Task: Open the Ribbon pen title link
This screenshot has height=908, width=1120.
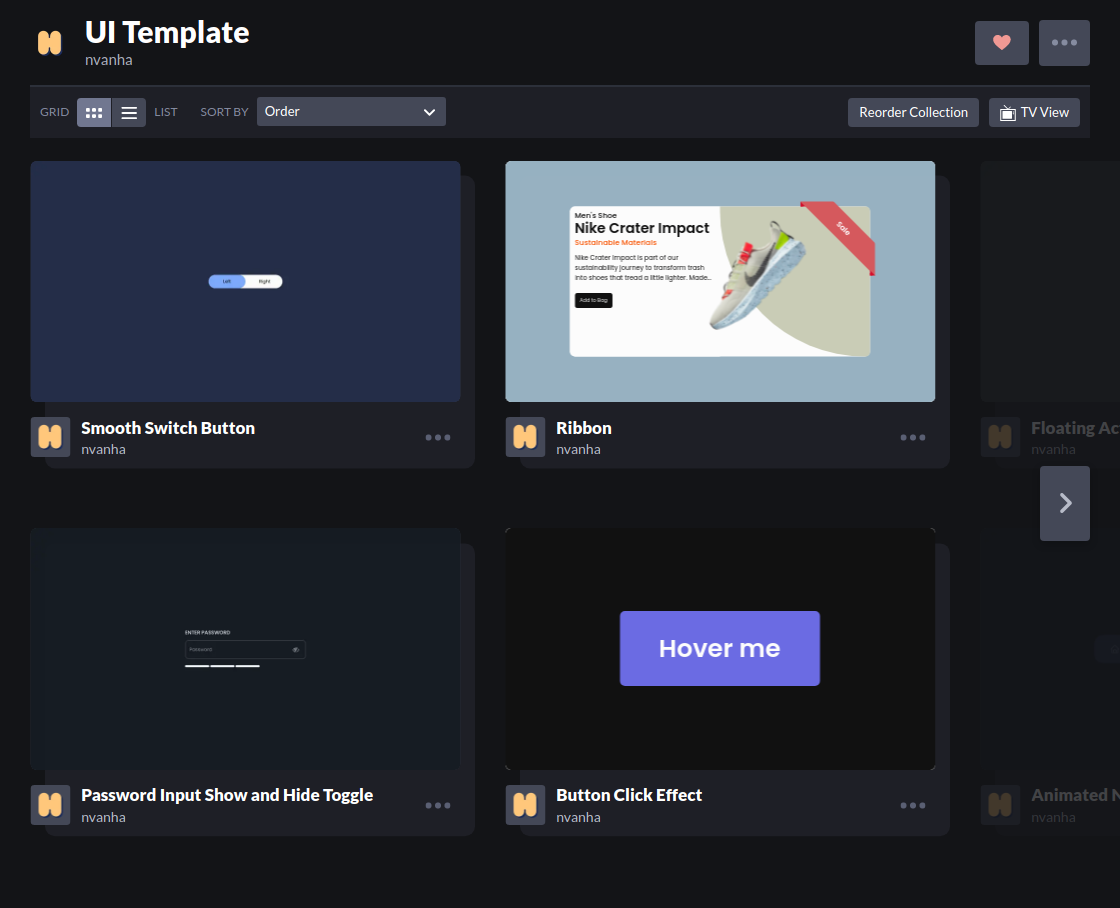Action: pyautogui.click(x=584, y=428)
